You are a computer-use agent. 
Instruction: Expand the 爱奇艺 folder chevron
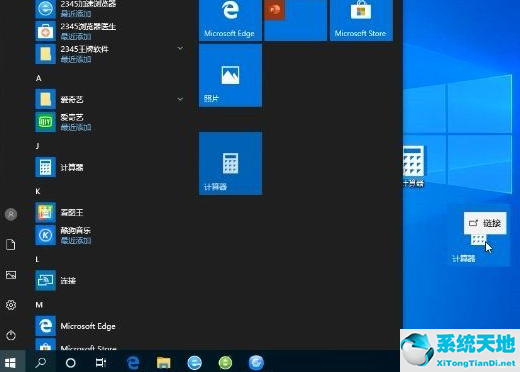[180, 99]
